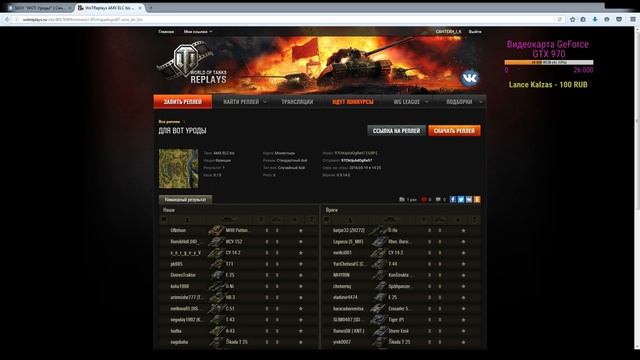Click the Ссылка на реплей button
This screenshot has width=640, height=360.
pos(396,131)
